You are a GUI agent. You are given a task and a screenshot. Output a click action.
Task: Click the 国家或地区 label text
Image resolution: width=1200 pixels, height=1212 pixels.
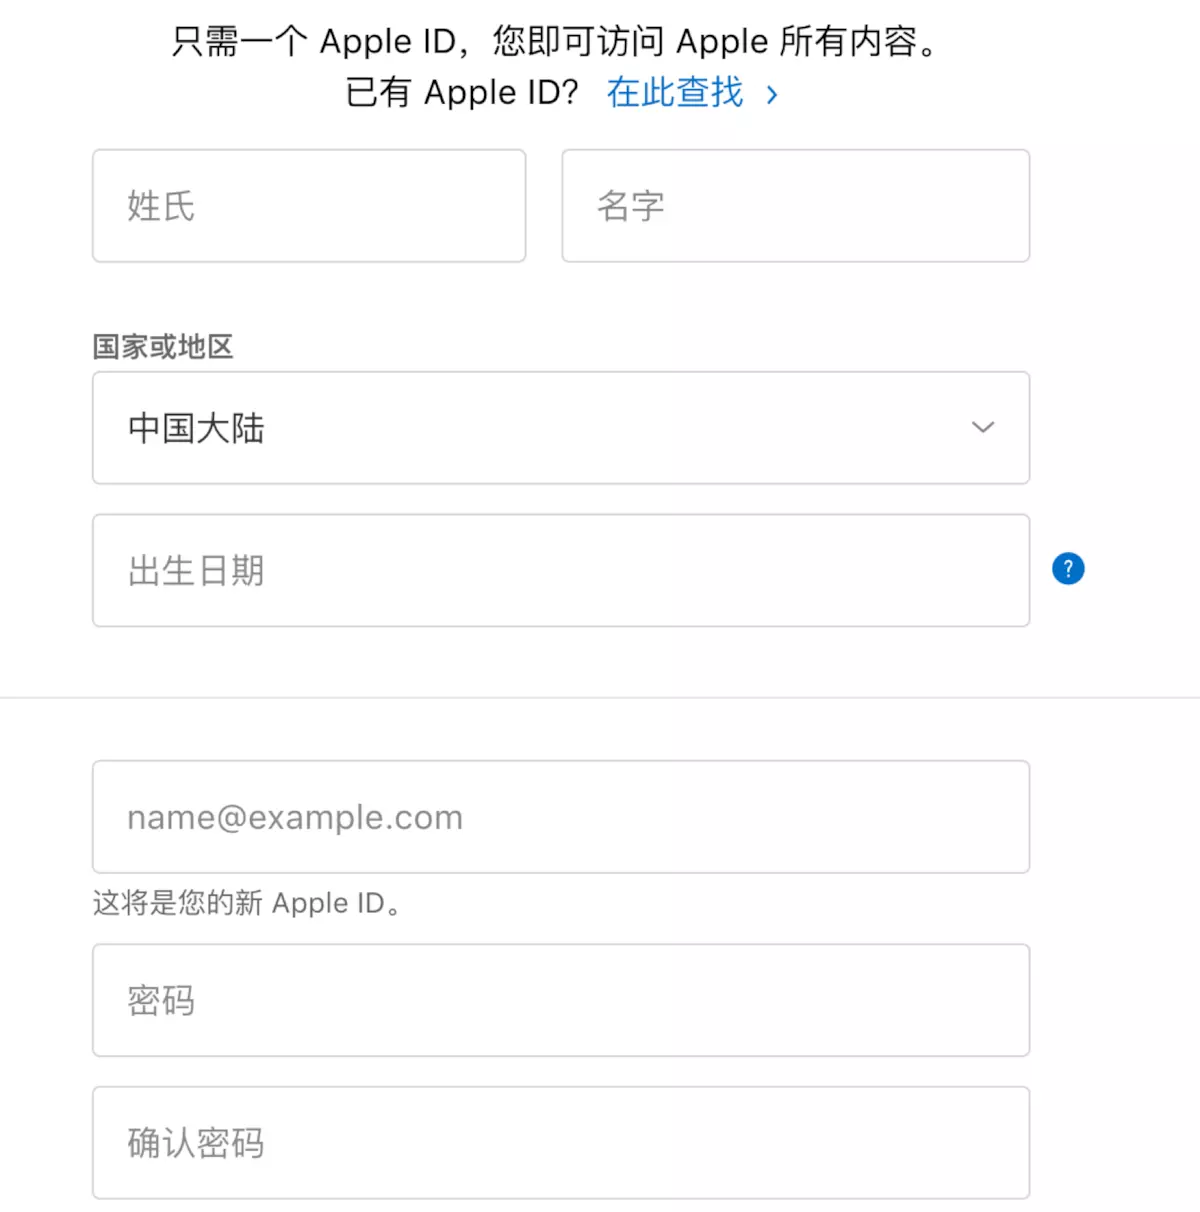point(163,347)
